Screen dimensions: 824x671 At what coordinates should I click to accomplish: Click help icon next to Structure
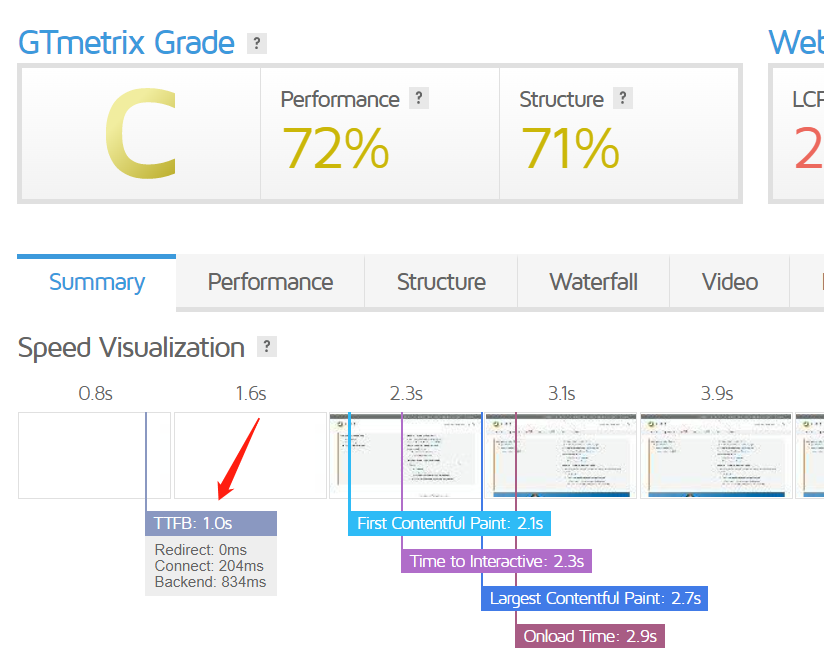pos(623,98)
